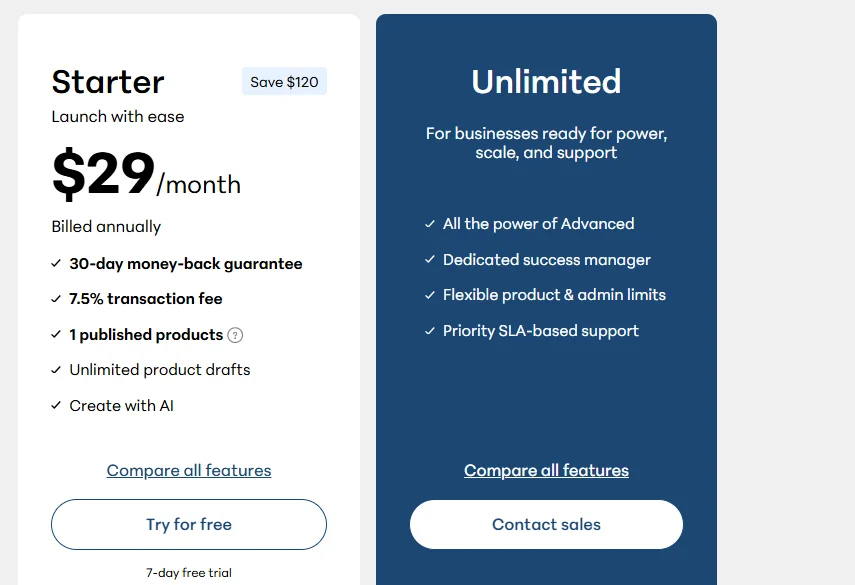The height and width of the screenshot is (585, 855).
Task: Click checkmark beside Priority SLA-based support
Action: (x=430, y=331)
